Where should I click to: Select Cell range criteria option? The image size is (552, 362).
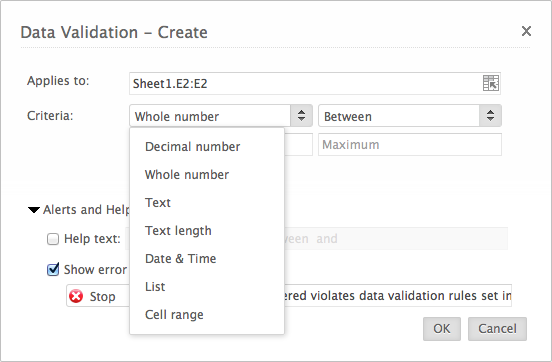pyautogui.click(x=174, y=315)
